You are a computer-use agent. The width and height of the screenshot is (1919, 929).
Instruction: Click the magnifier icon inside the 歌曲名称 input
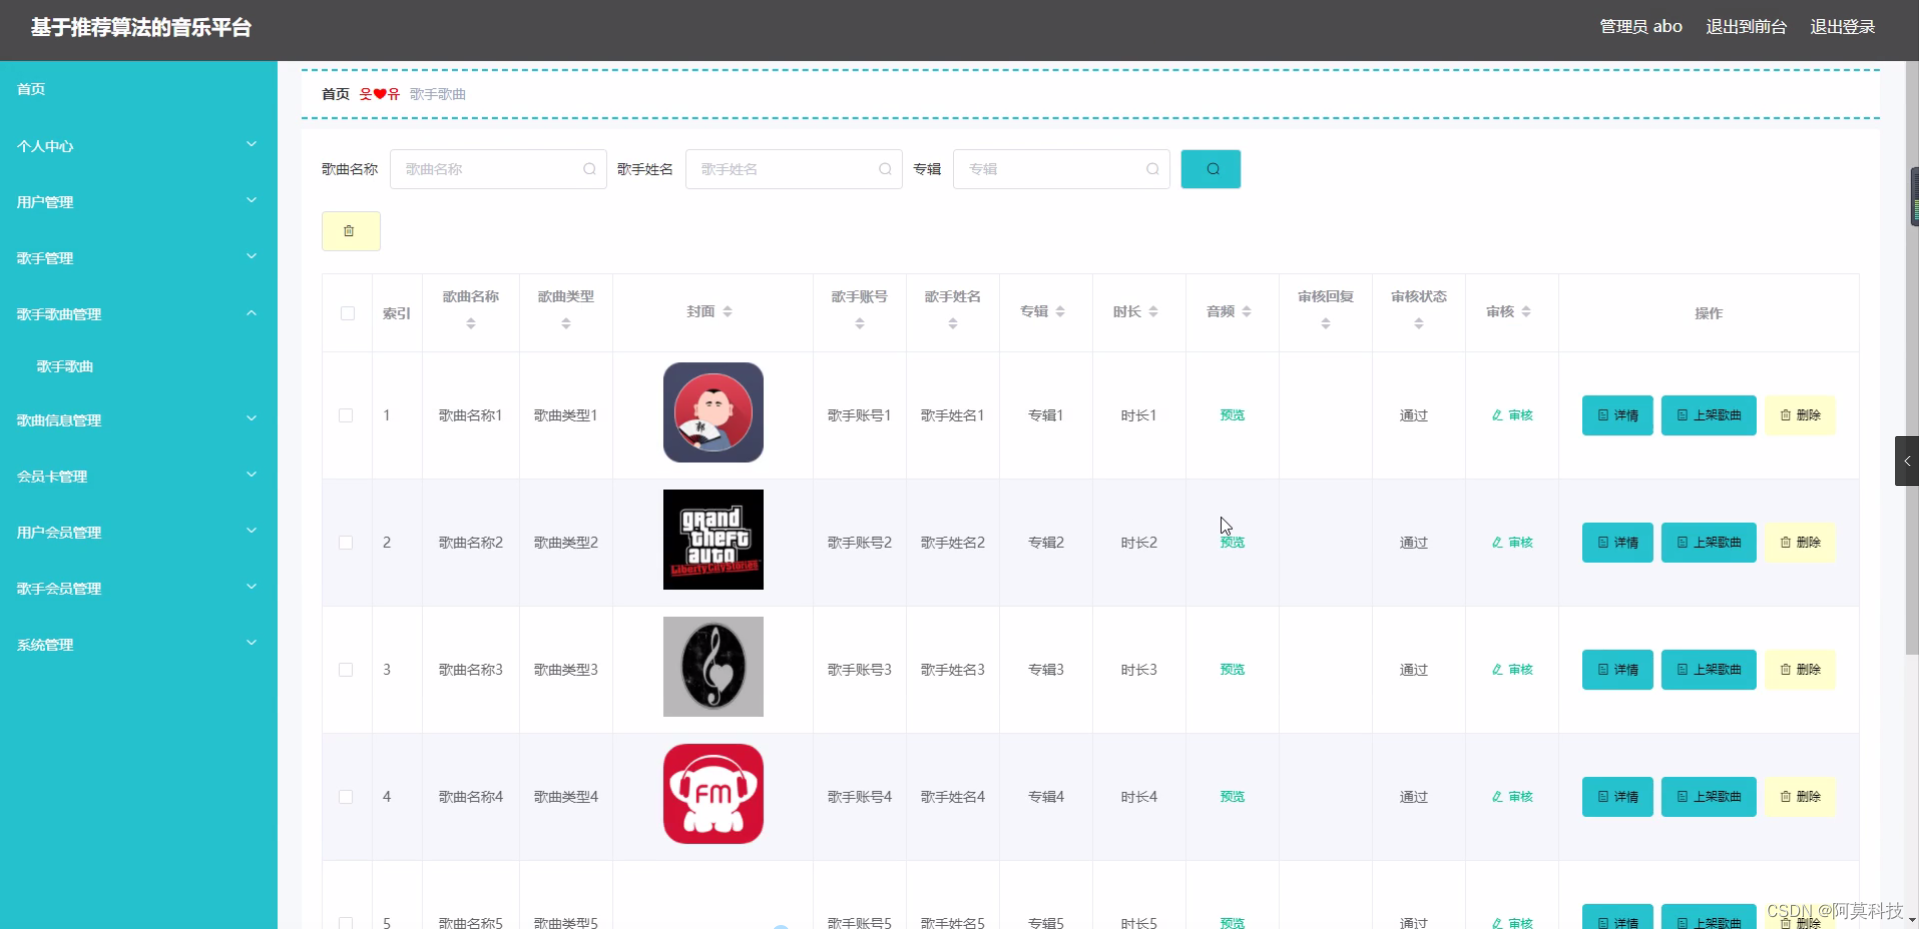(589, 169)
